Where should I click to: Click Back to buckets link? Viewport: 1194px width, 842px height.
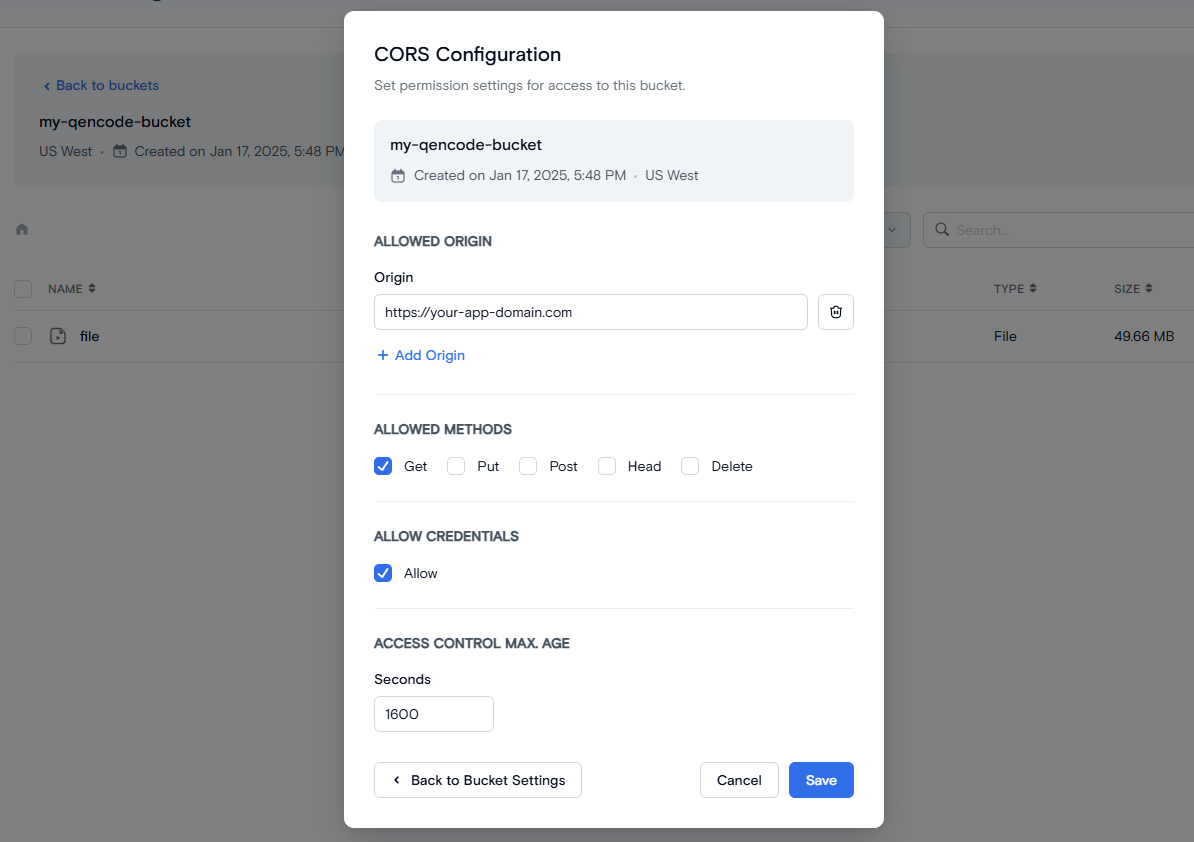click(101, 85)
